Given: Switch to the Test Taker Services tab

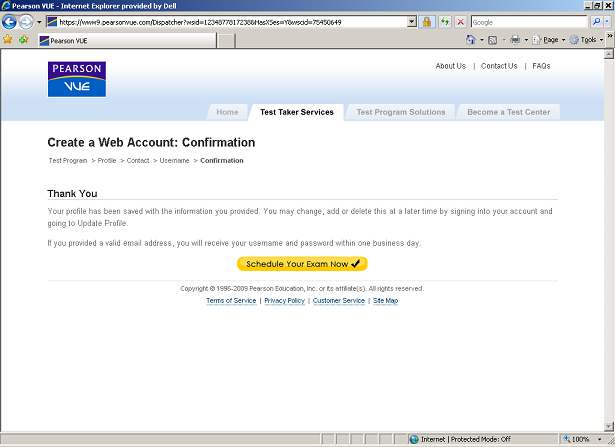Looking at the screenshot, I should click(x=296, y=112).
